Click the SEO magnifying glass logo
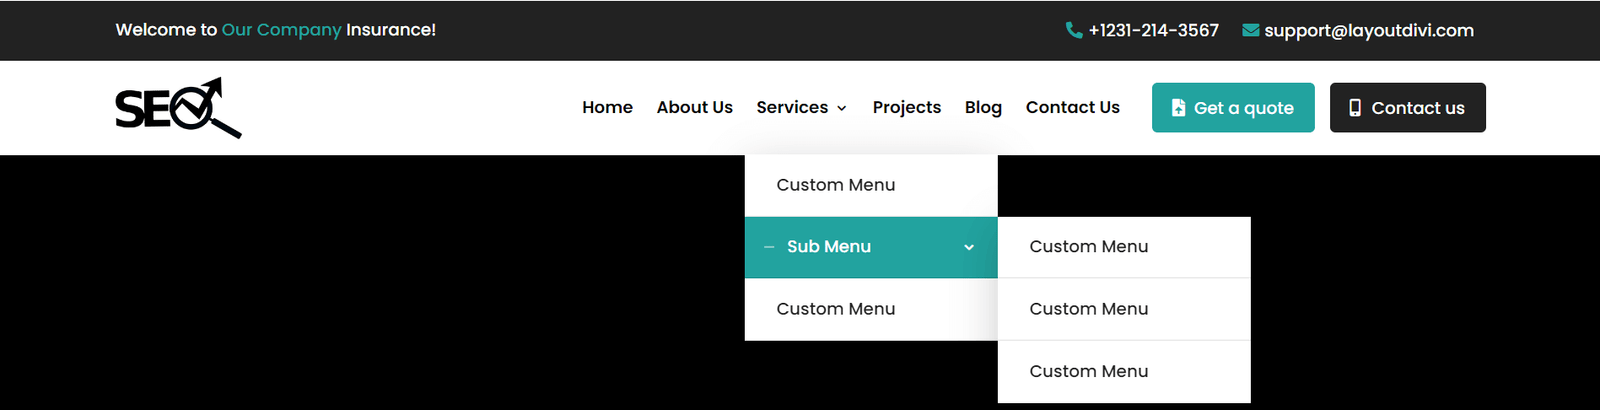This screenshot has width=1600, height=410. click(x=178, y=107)
